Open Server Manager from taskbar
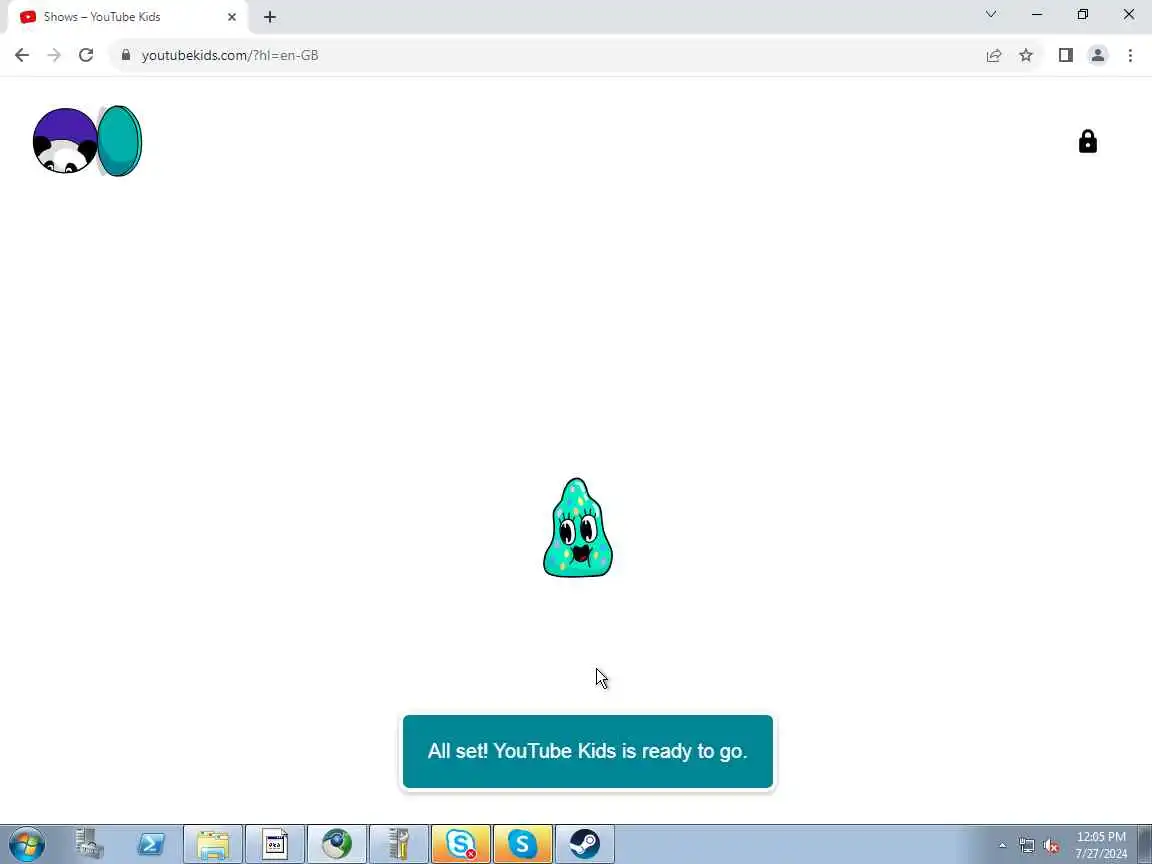This screenshot has height=864, width=1152. pos(89,844)
